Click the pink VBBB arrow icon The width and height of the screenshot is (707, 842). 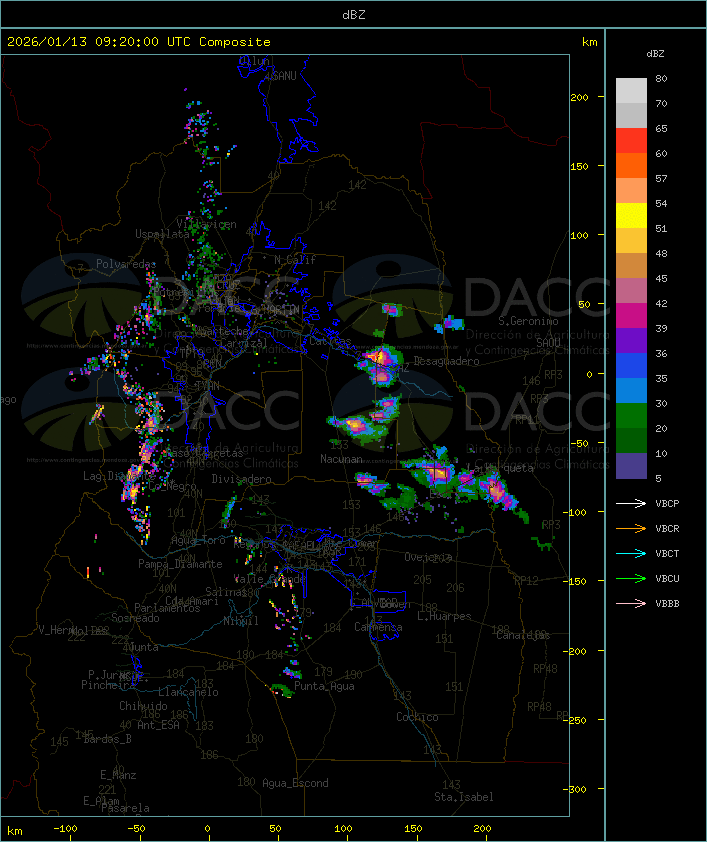click(632, 603)
